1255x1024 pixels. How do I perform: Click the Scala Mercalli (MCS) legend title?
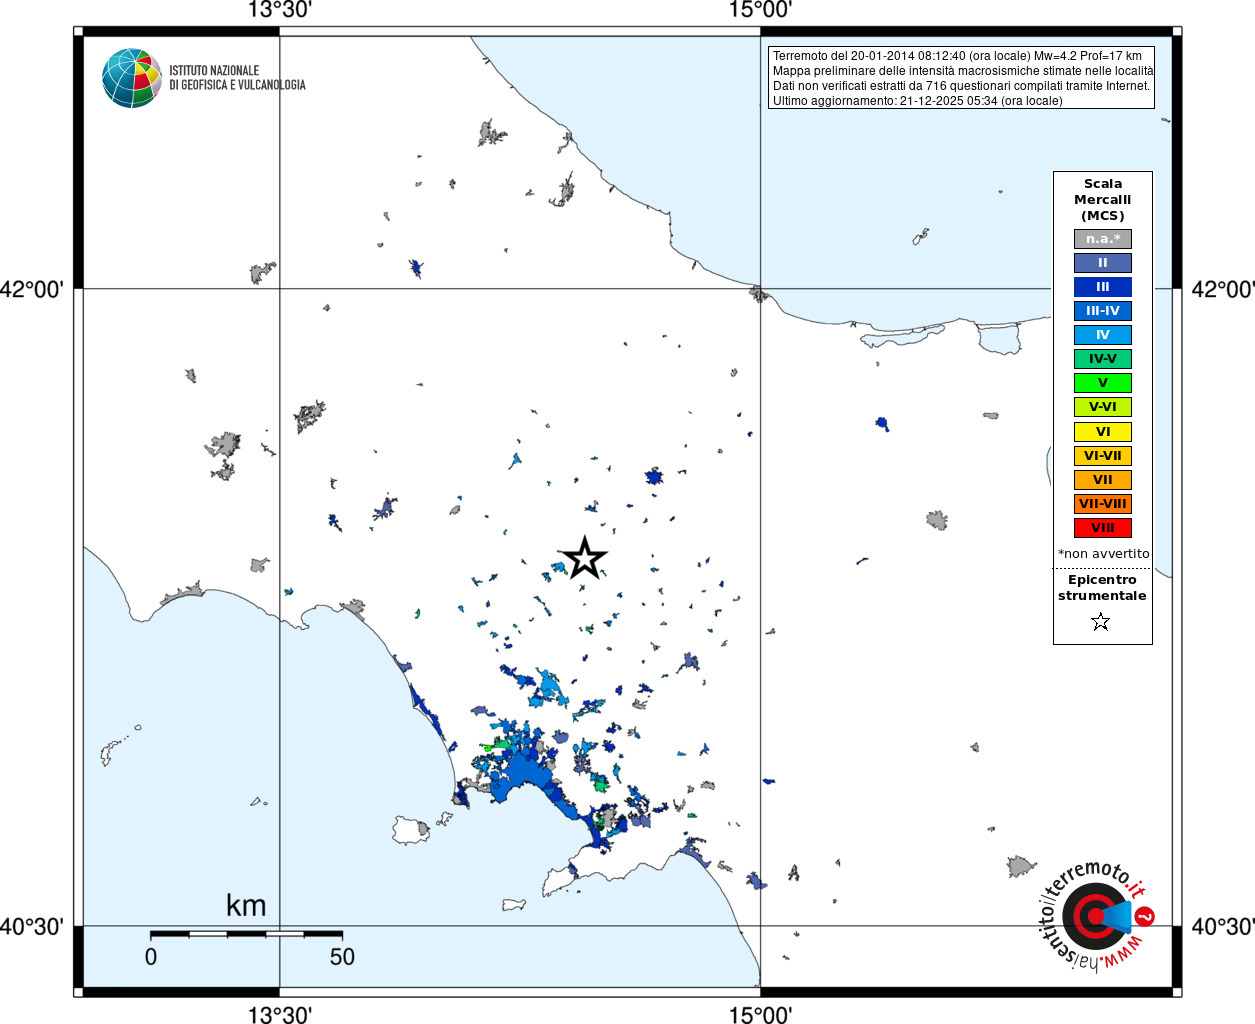point(1103,200)
